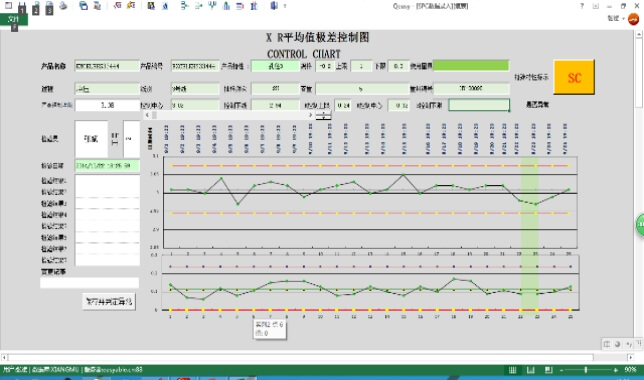
Task: Click the 产品名称 input field
Action: (107, 66)
